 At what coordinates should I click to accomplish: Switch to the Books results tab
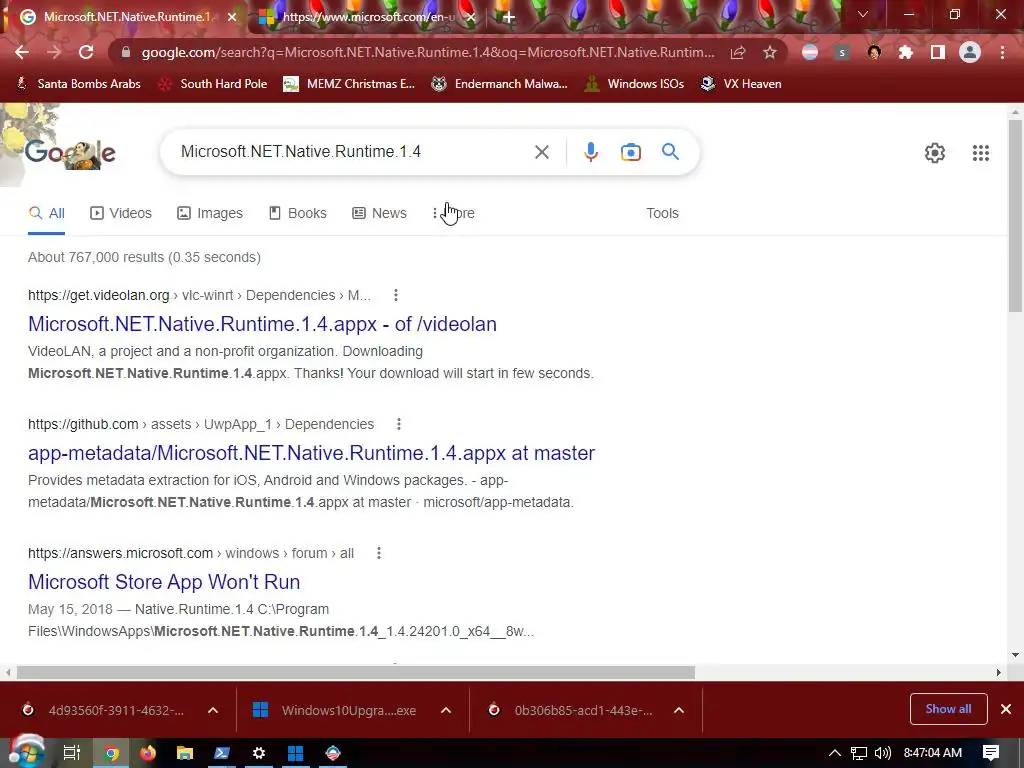(298, 214)
